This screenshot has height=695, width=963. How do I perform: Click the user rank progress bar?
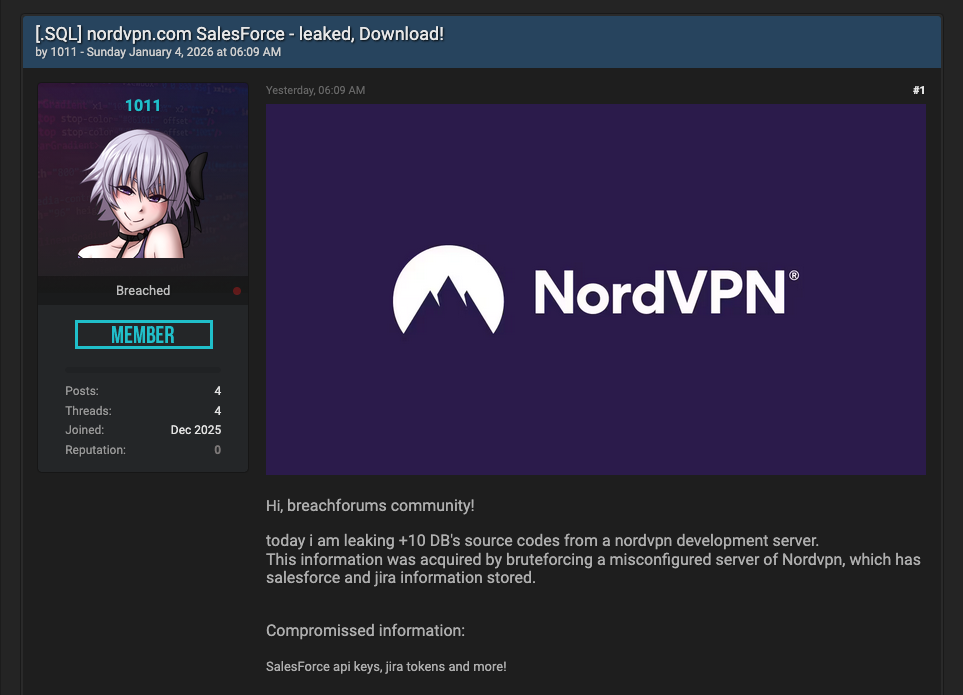point(142,370)
